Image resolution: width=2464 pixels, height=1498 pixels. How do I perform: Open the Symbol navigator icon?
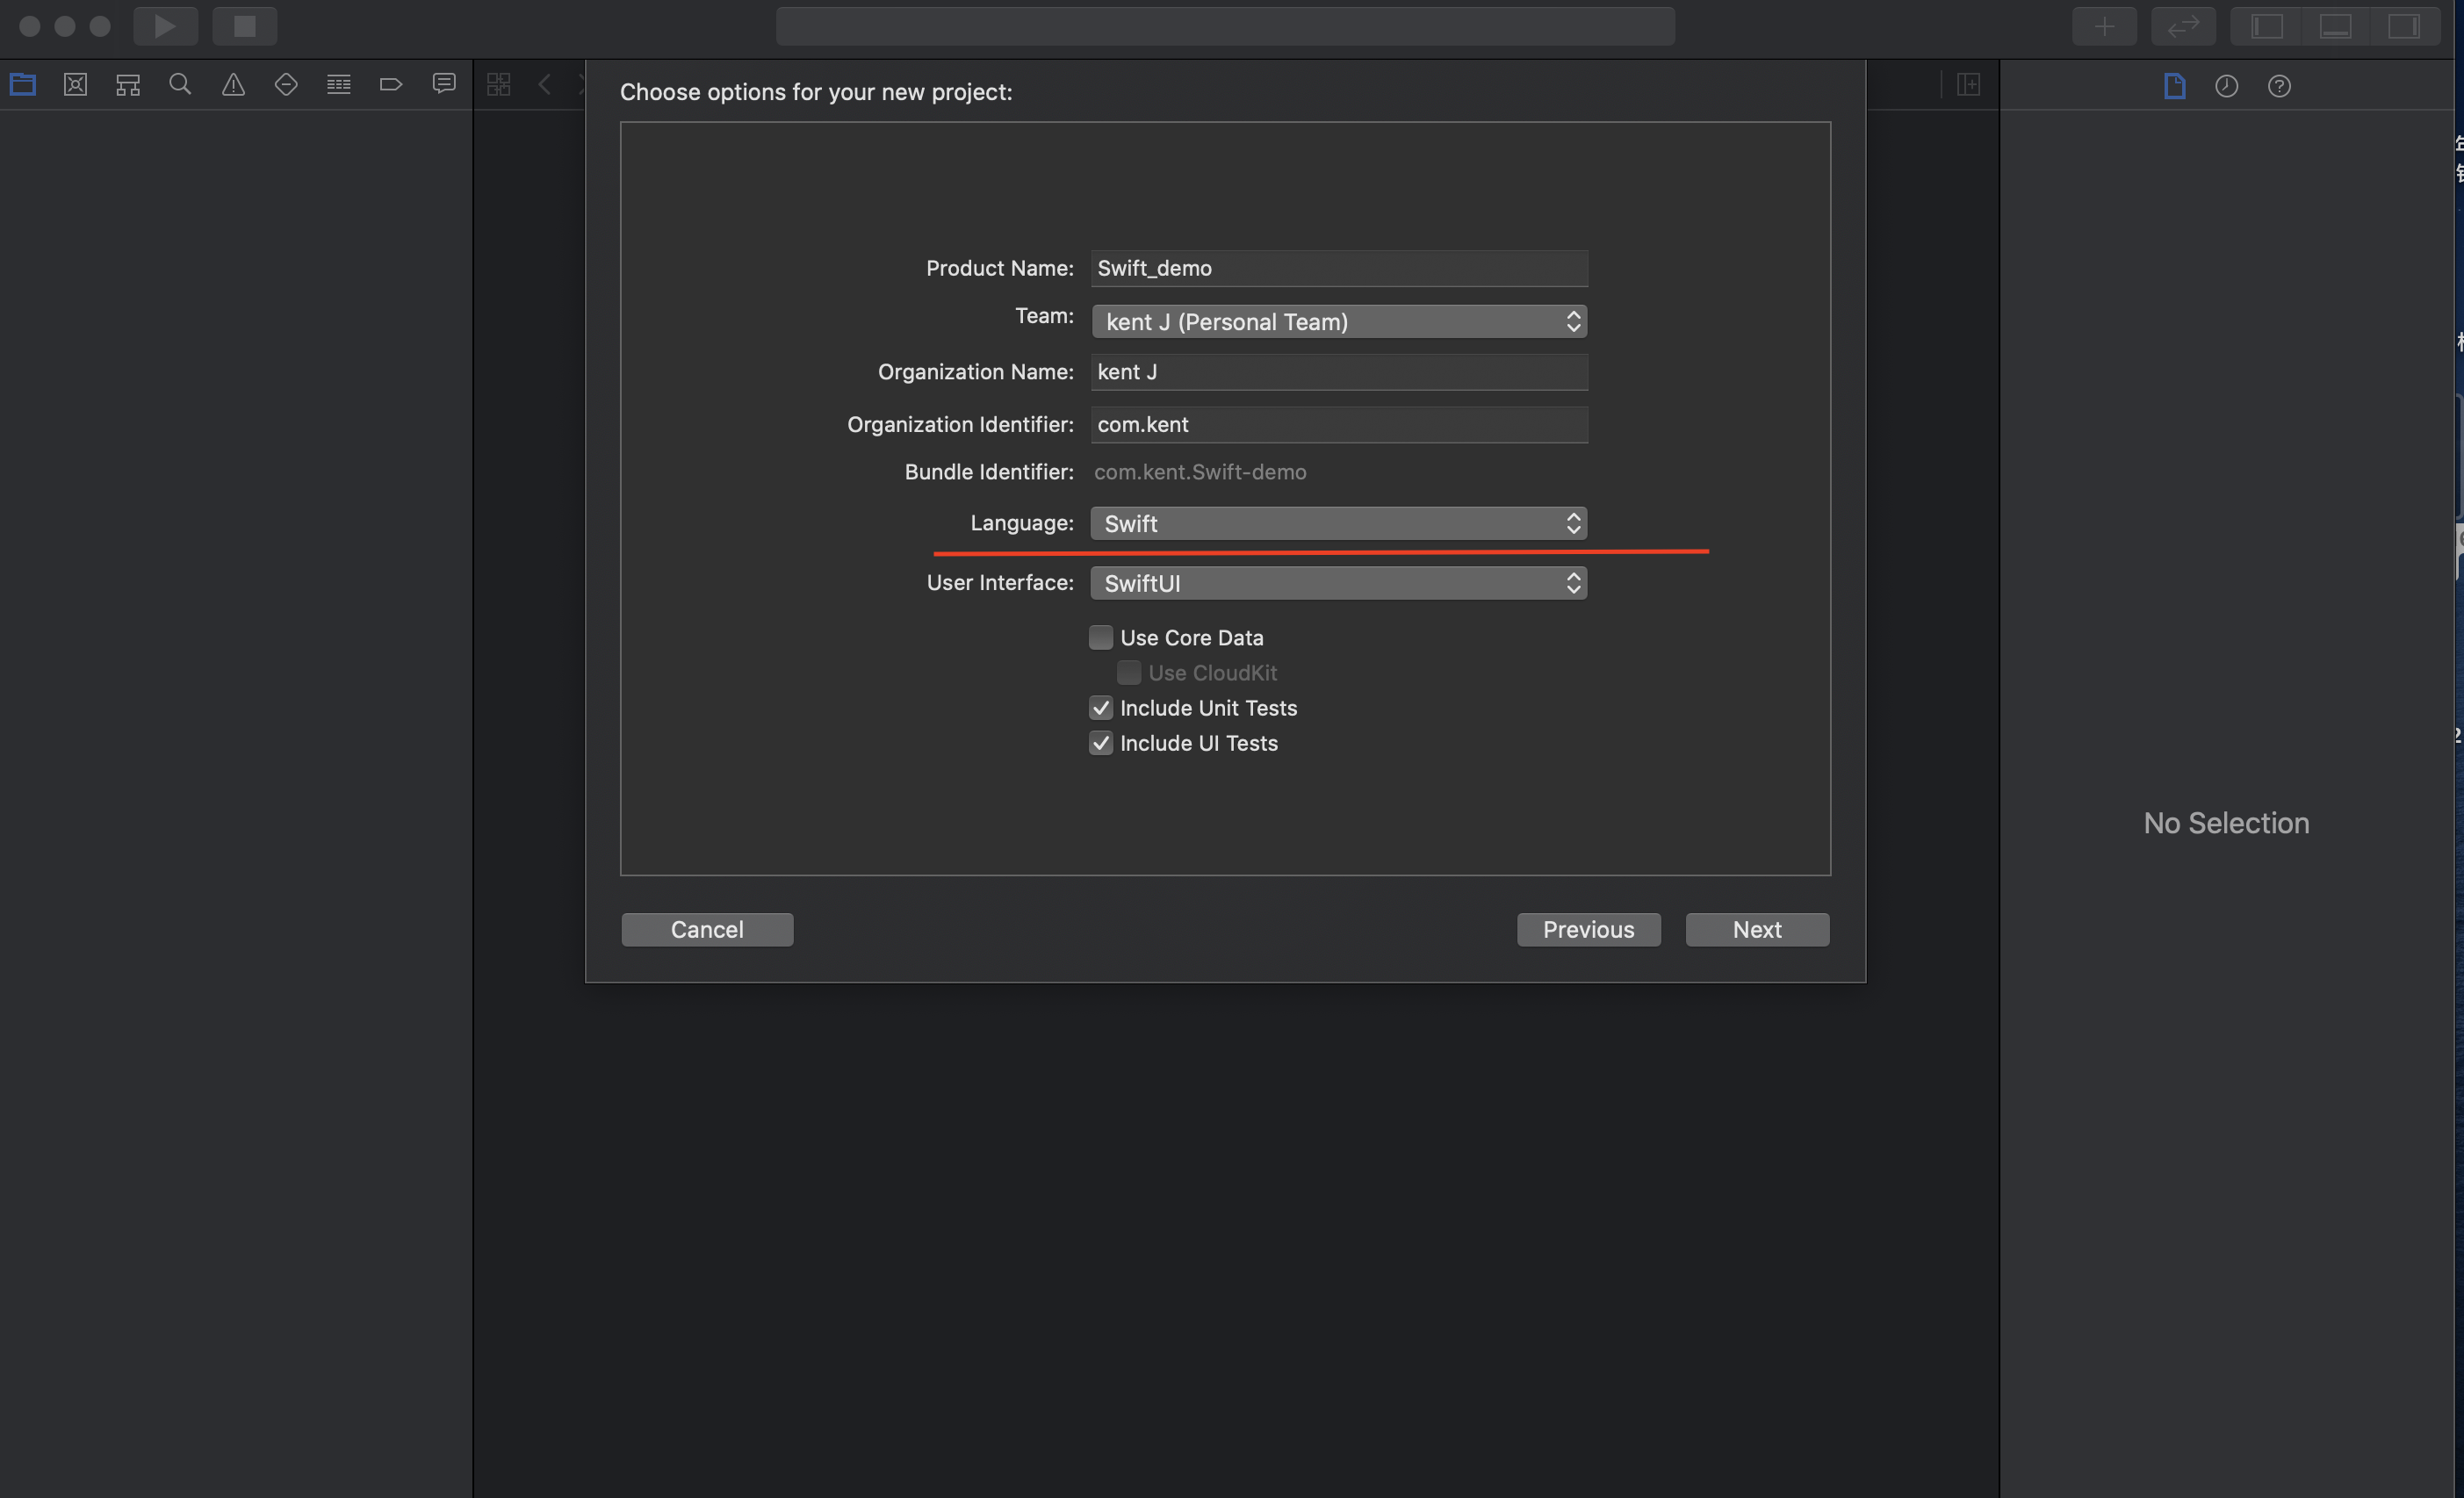pyautogui.click(x=128, y=85)
